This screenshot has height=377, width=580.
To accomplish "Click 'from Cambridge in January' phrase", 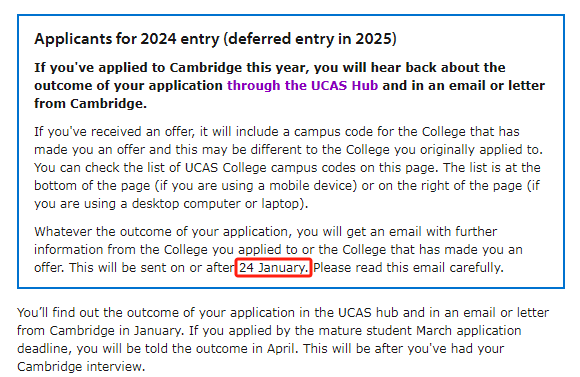I will 100,330.
